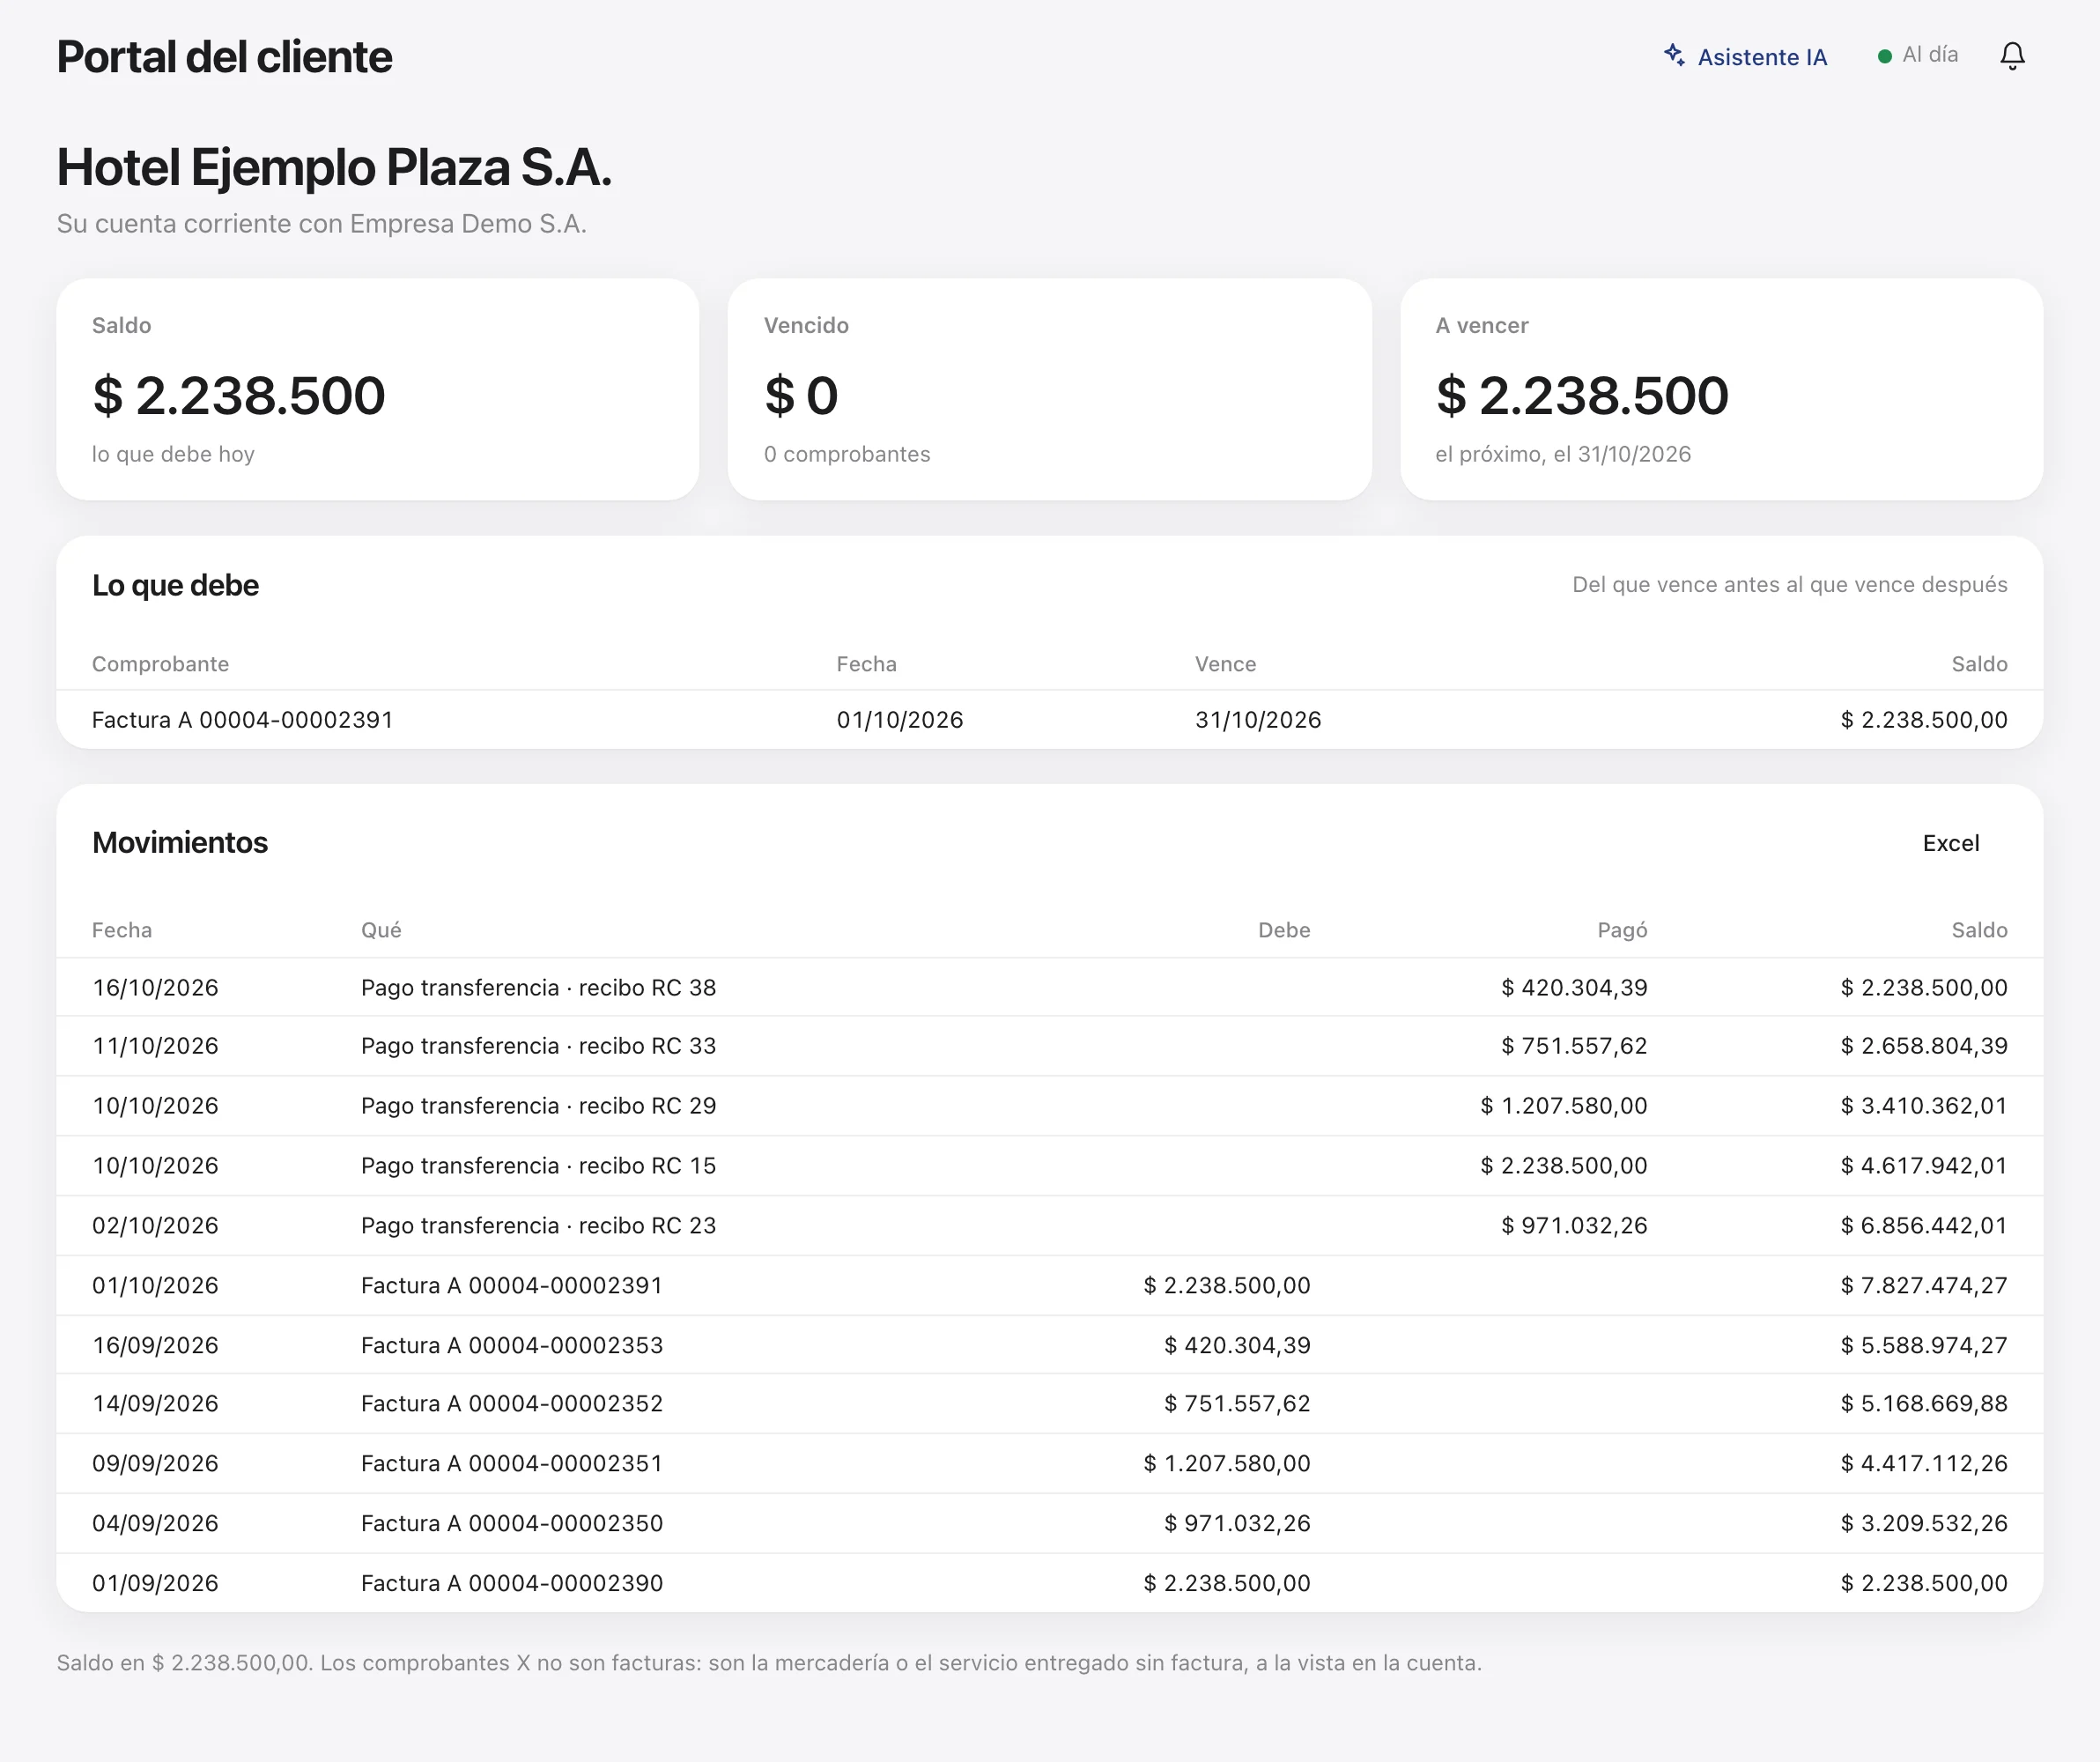
Task: Click 'Del que vence antes al que vence después'
Action: (1789, 585)
